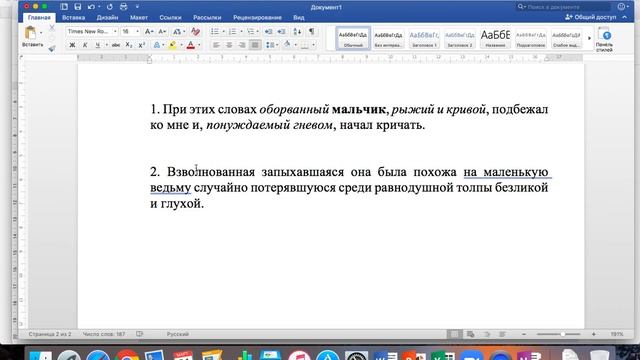
Task: Expand the paste options arrow
Action: click(41, 33)
